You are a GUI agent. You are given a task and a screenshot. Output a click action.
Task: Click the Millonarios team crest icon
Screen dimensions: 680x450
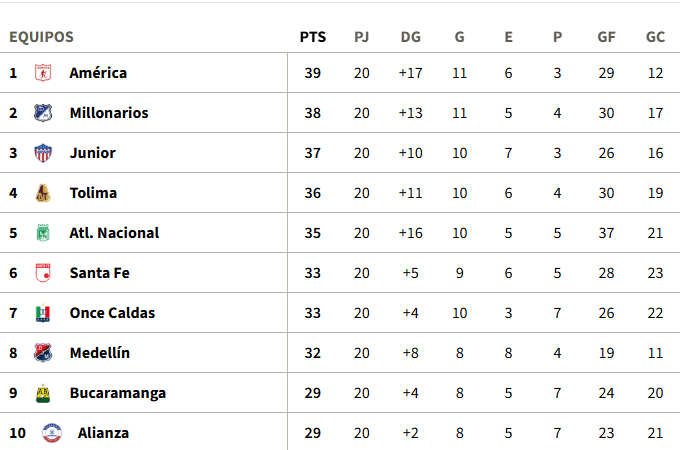click(x=43, y=113)
